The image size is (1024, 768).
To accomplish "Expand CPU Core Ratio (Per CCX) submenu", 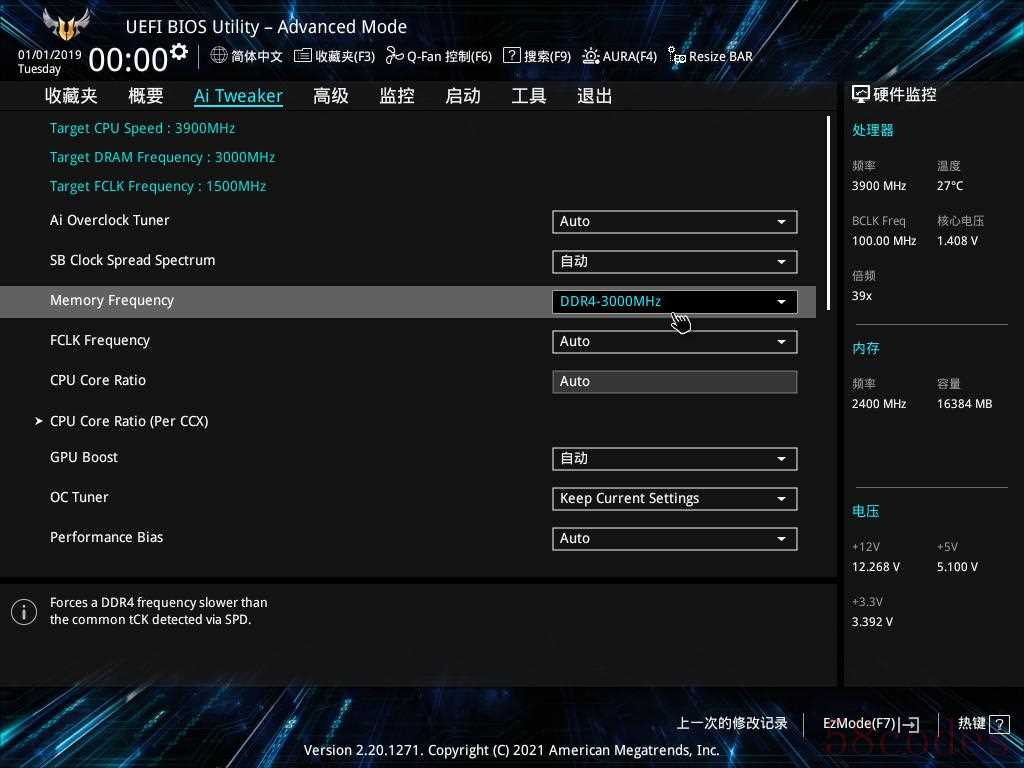I will click(129, 421).
